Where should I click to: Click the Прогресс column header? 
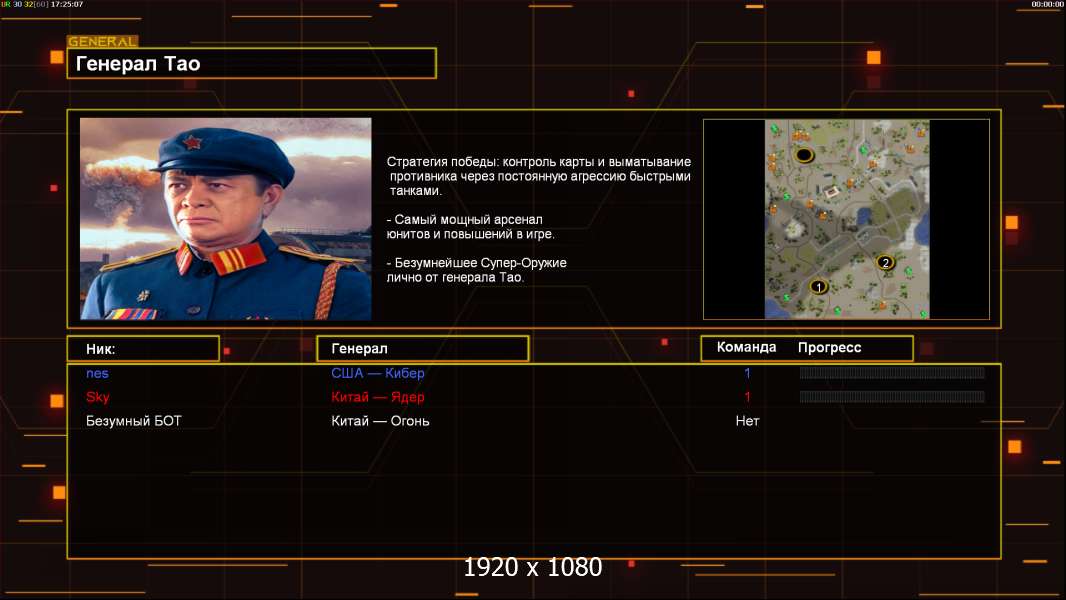(x=829, y=347)
